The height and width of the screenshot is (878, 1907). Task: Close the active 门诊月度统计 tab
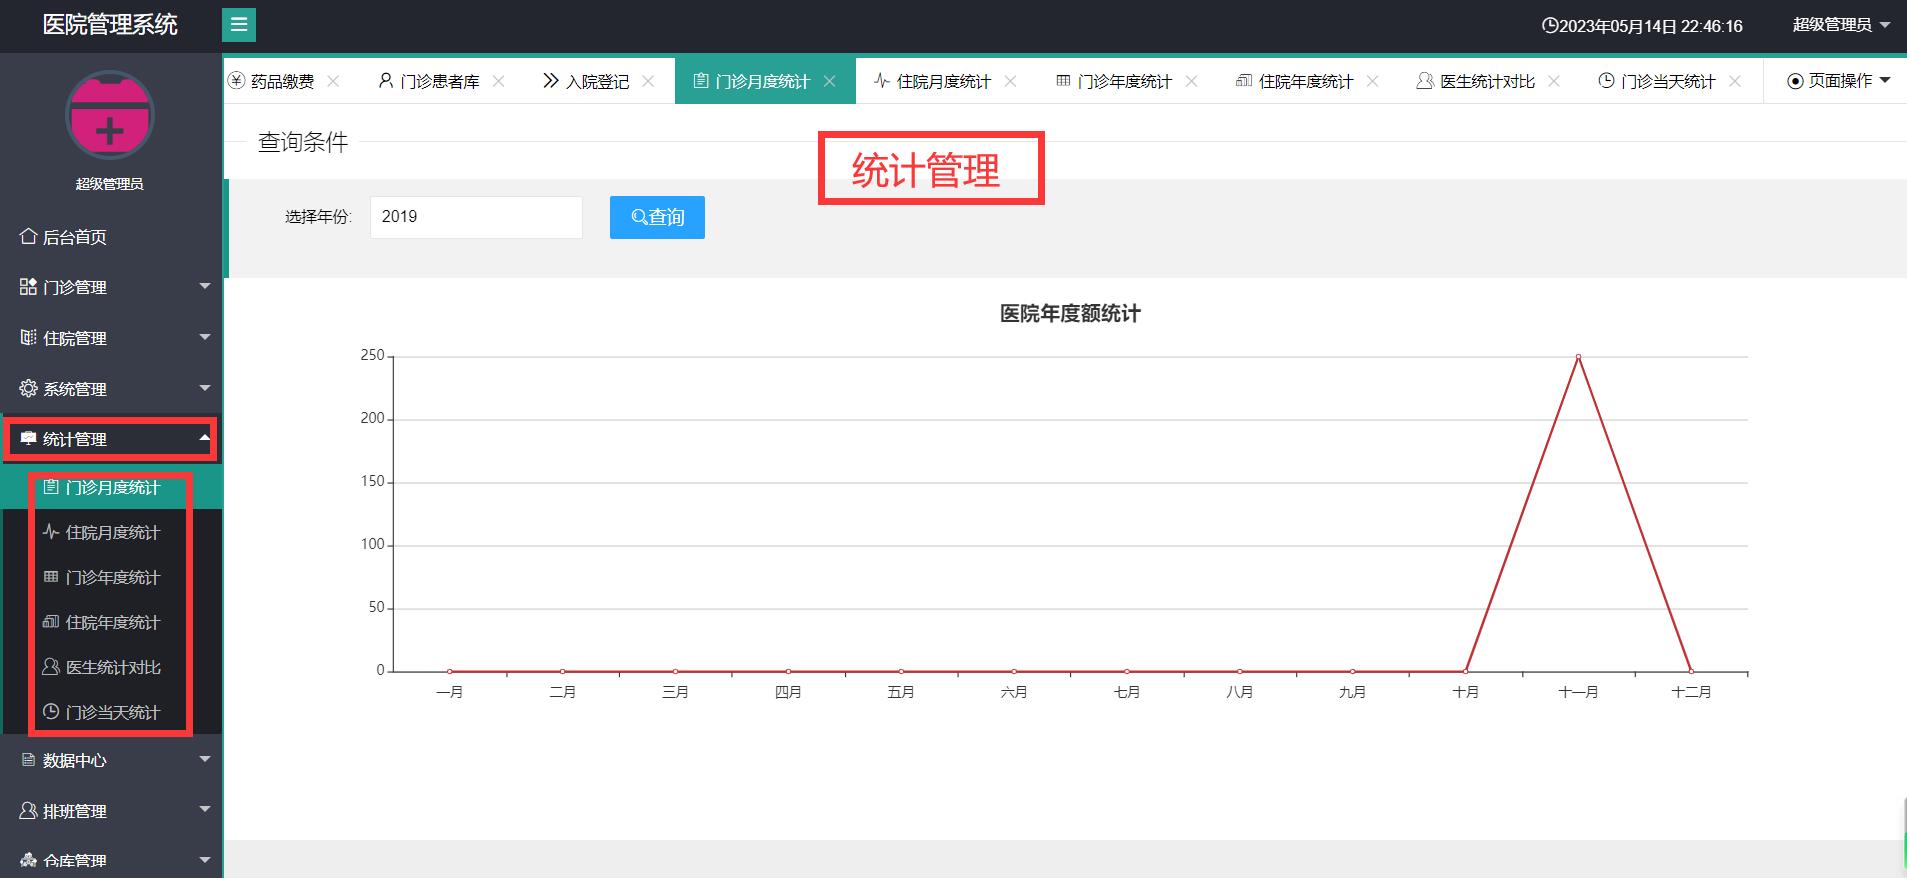829,81
